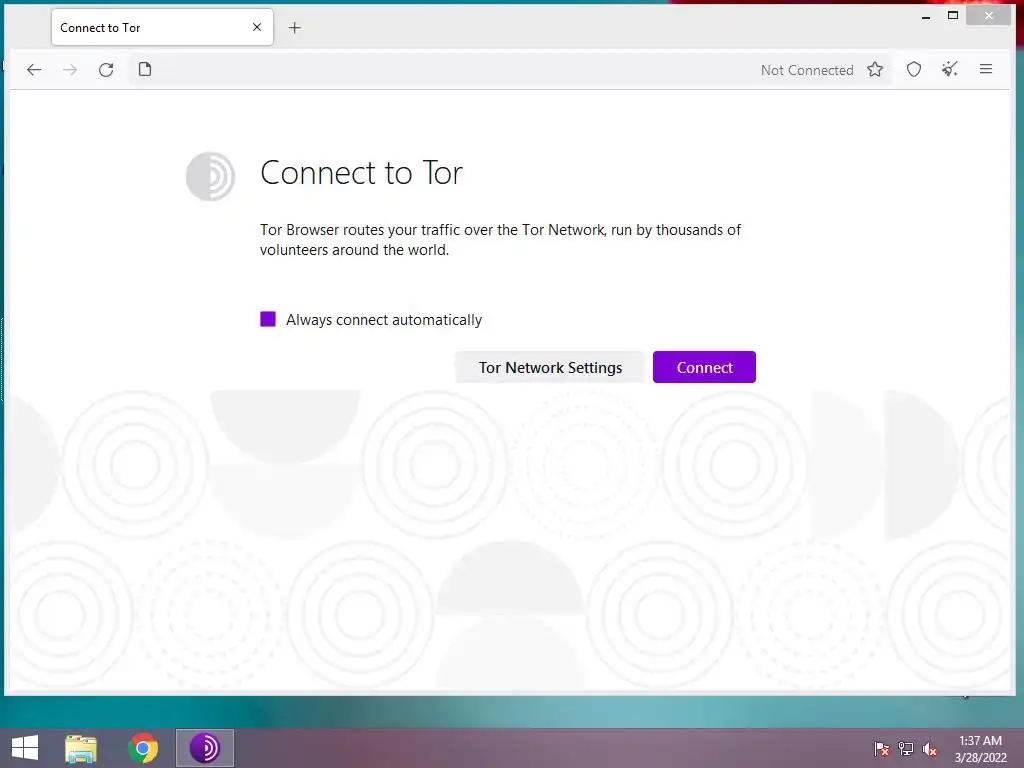Click the Tor onion logo beside the heading
The width and height of the screenshot is (1024, 768).
click(210, 176)
